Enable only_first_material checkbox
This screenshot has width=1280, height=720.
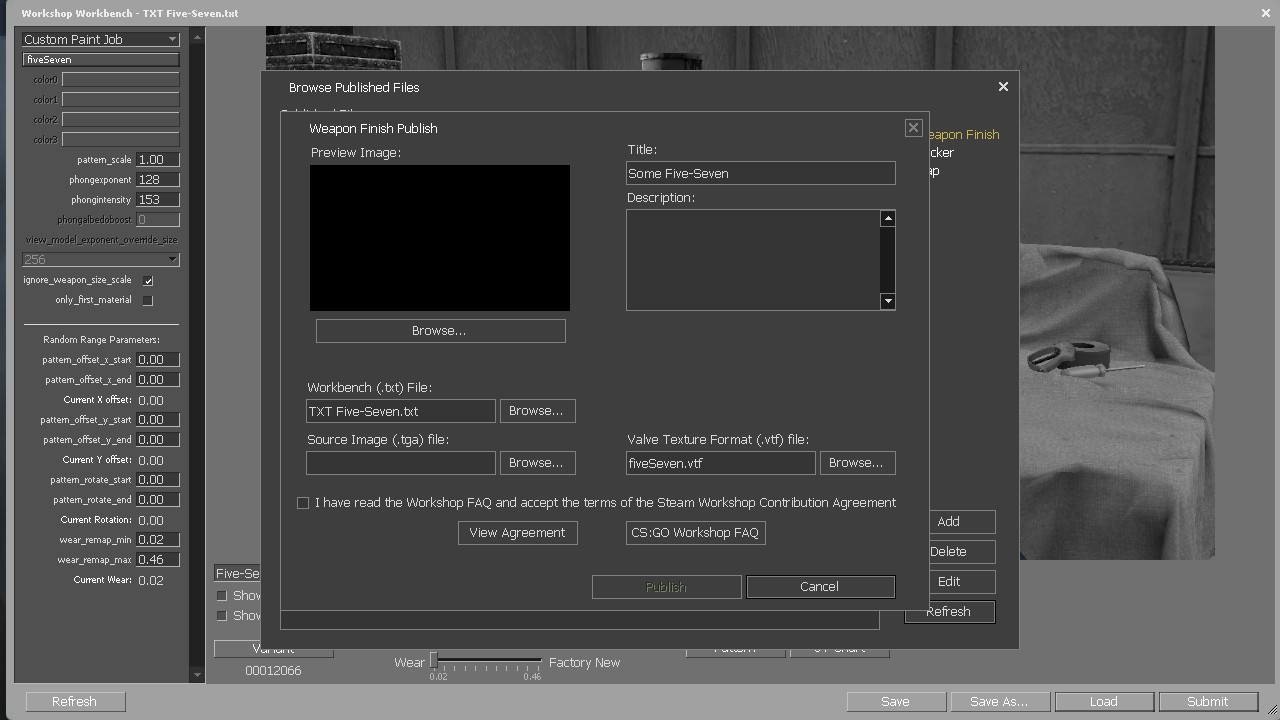pos(148,300)
